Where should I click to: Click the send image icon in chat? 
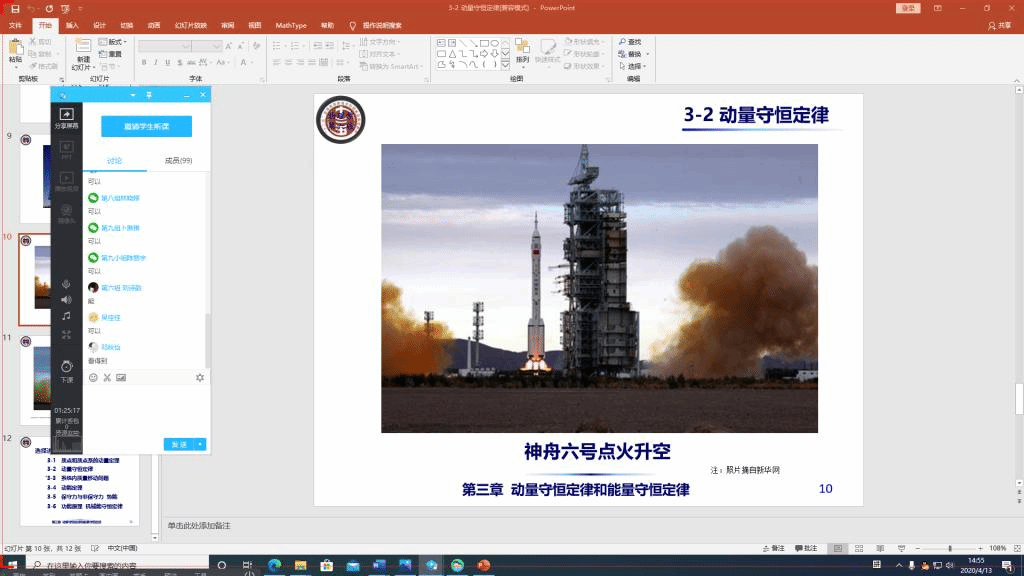121,377
